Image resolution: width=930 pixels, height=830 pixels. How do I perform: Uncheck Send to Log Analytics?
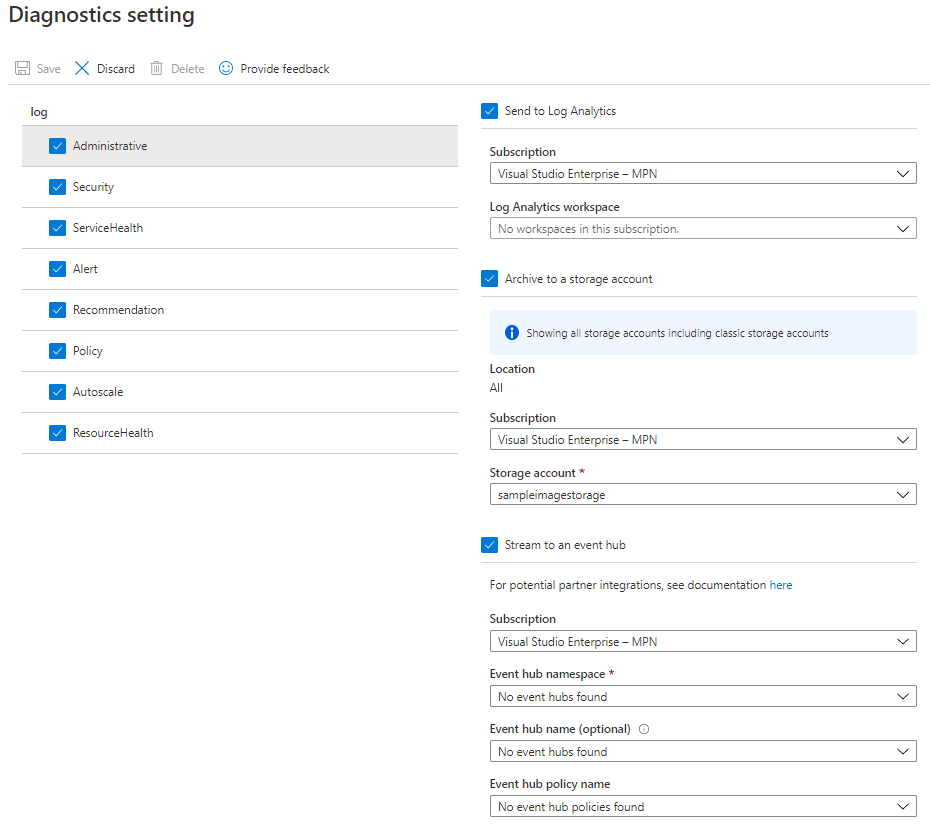click(489, 111)
